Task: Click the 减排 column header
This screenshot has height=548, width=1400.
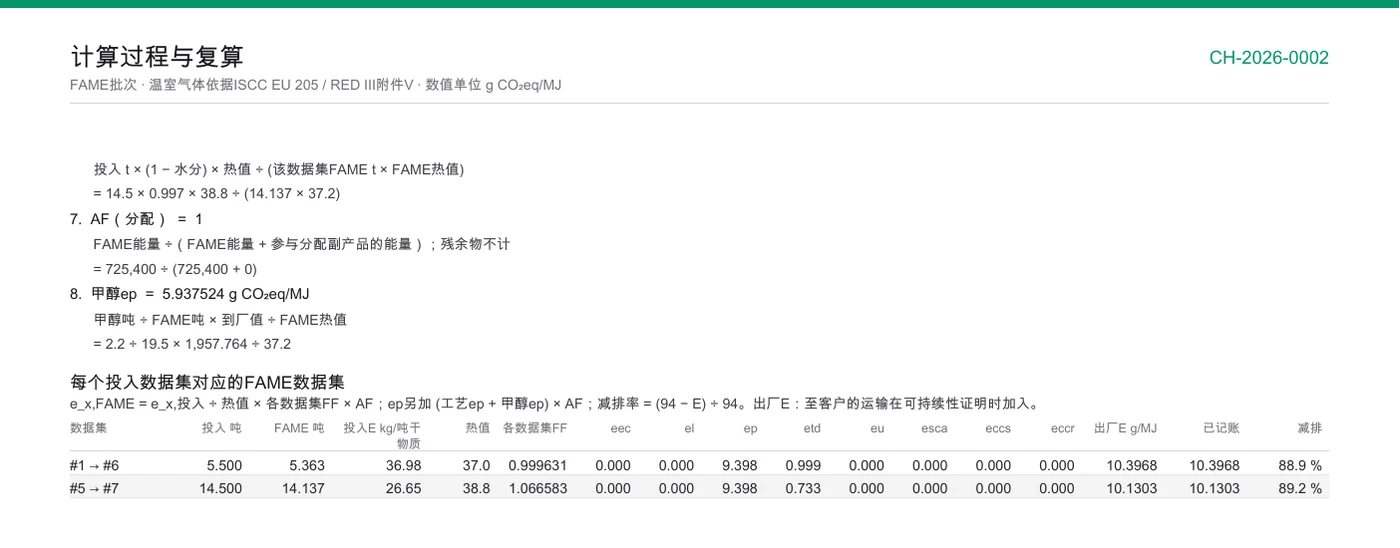Action: (1310, 428)
